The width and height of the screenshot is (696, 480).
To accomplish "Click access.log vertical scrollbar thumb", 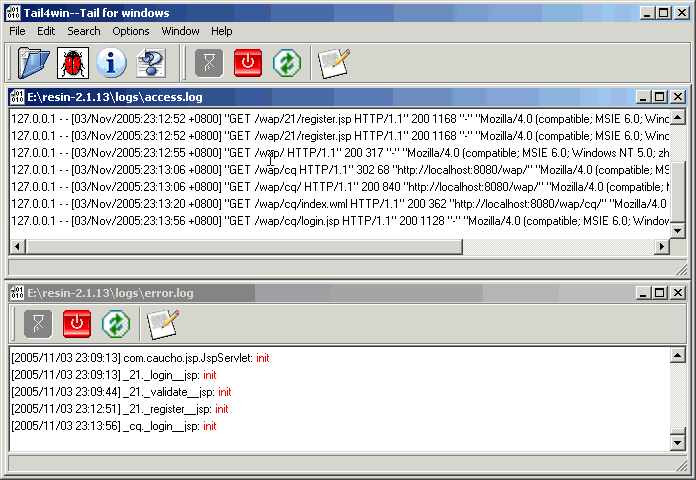I will tap(677, 191).
